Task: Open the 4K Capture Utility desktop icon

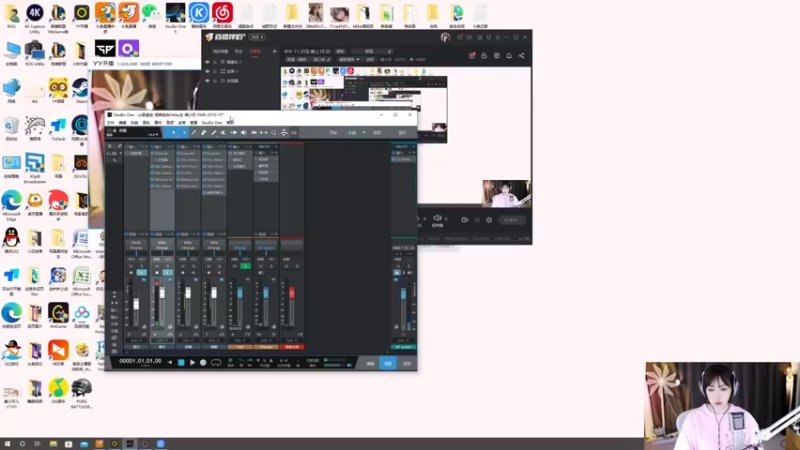Action: [x=35, y=16]
